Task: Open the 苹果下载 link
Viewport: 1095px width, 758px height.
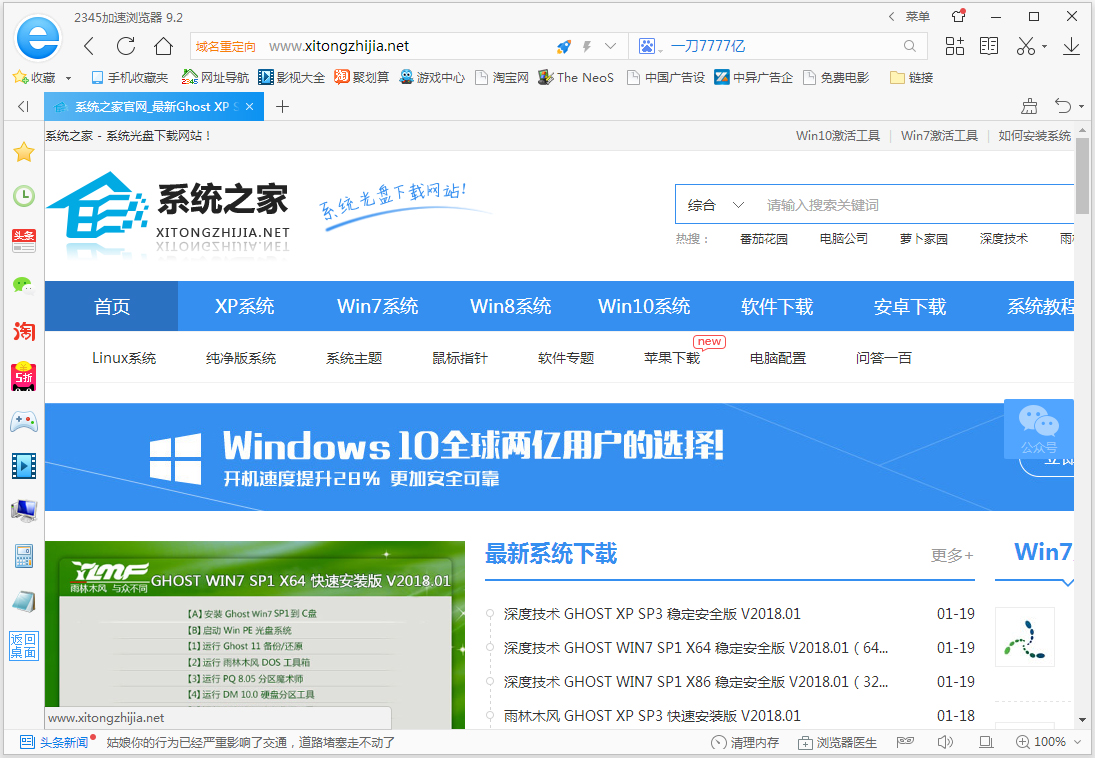Action: point(672,358)
